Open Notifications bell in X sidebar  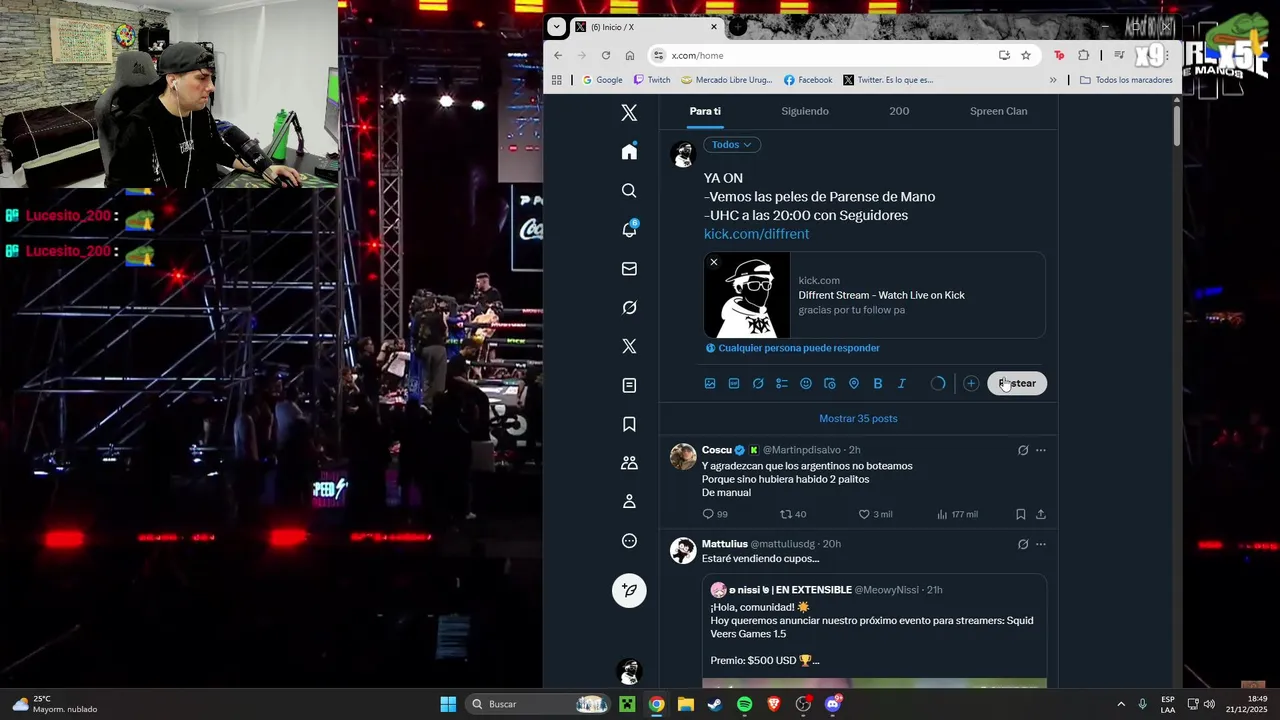coord(629,229)
